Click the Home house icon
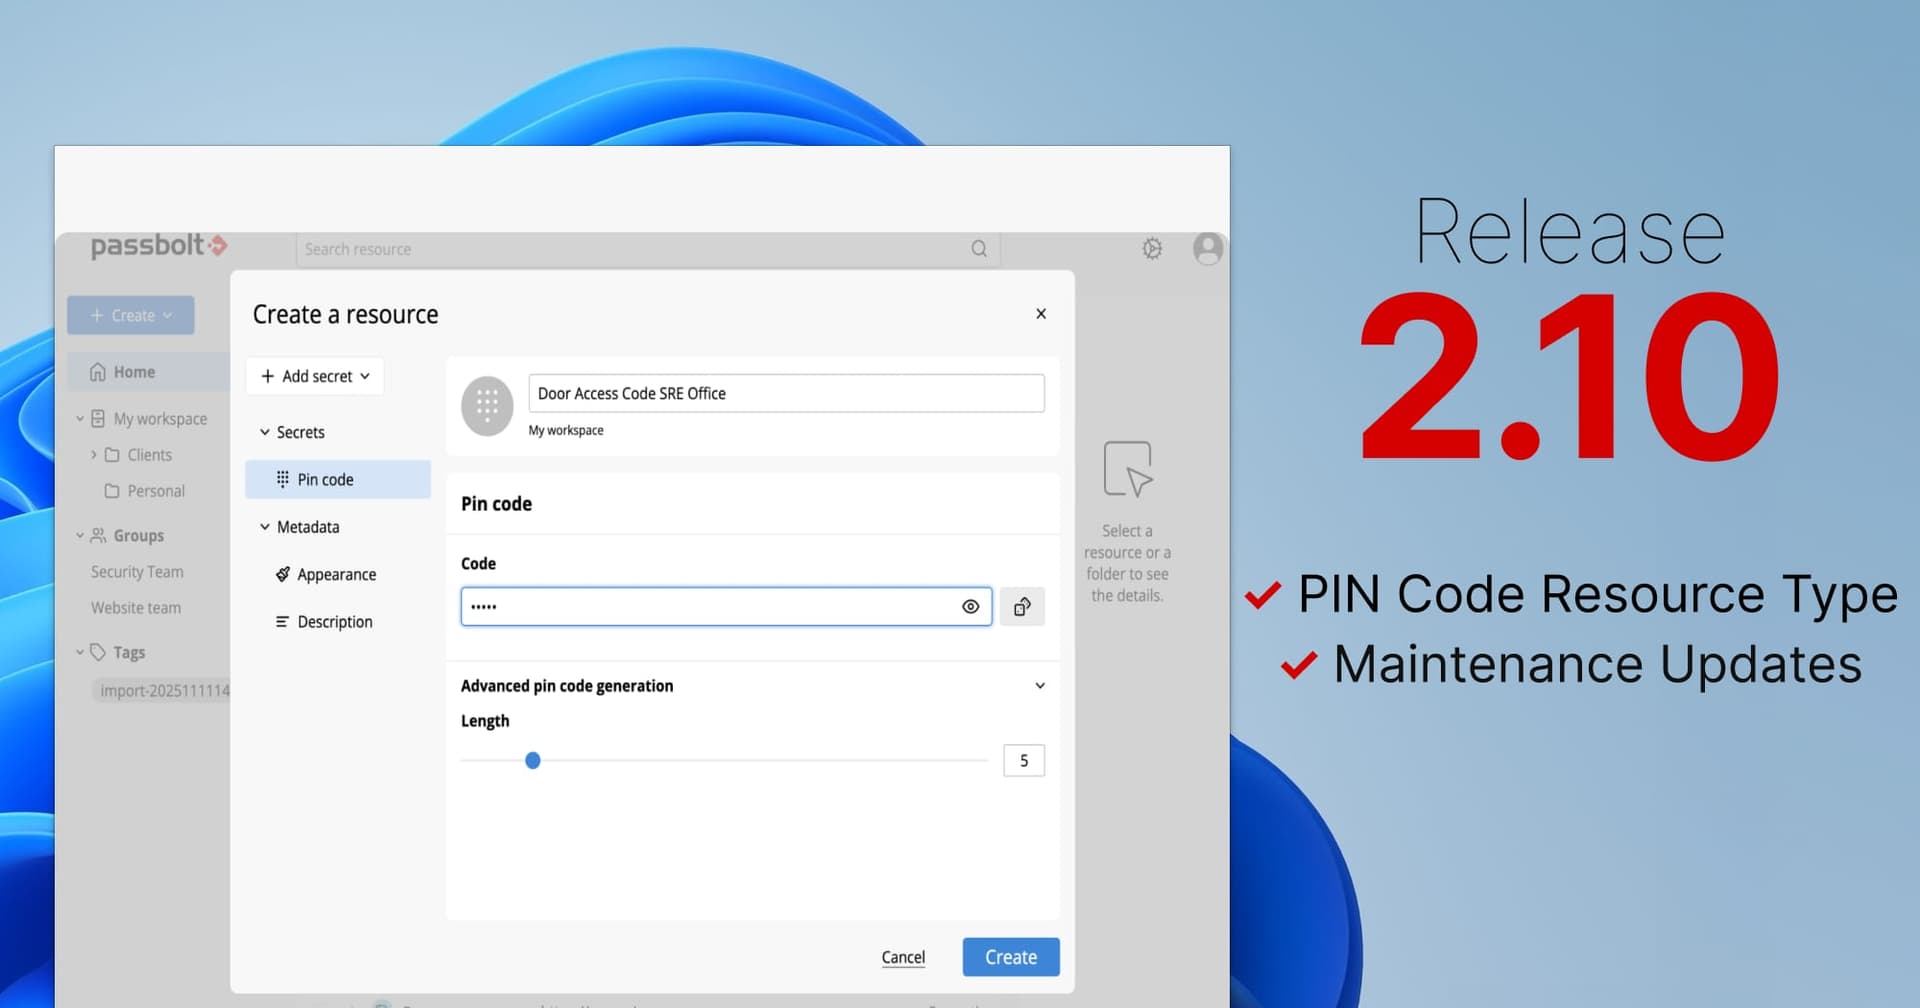The width and height of the screenshot is (1920, 1008). pos(98,372)
